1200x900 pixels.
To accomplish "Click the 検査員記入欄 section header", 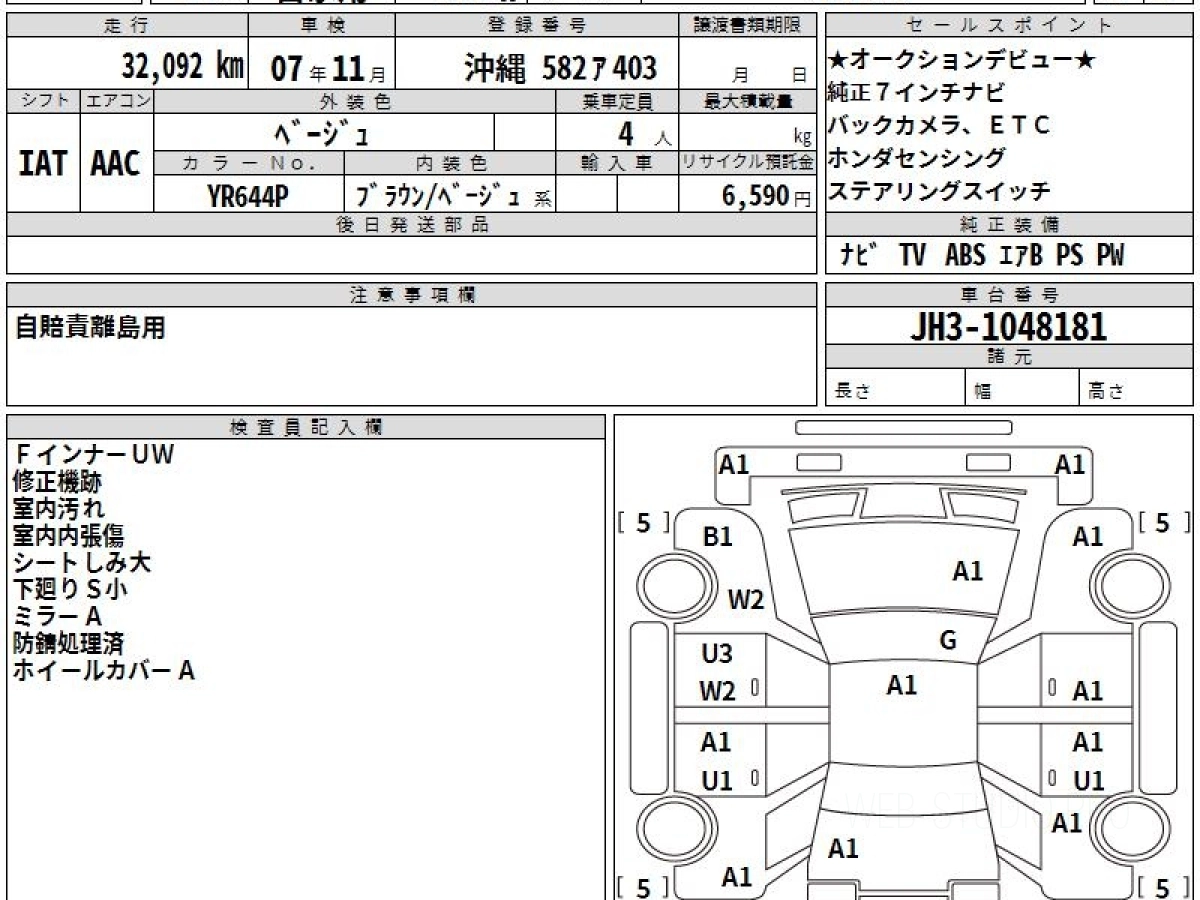I will (306, 427).
